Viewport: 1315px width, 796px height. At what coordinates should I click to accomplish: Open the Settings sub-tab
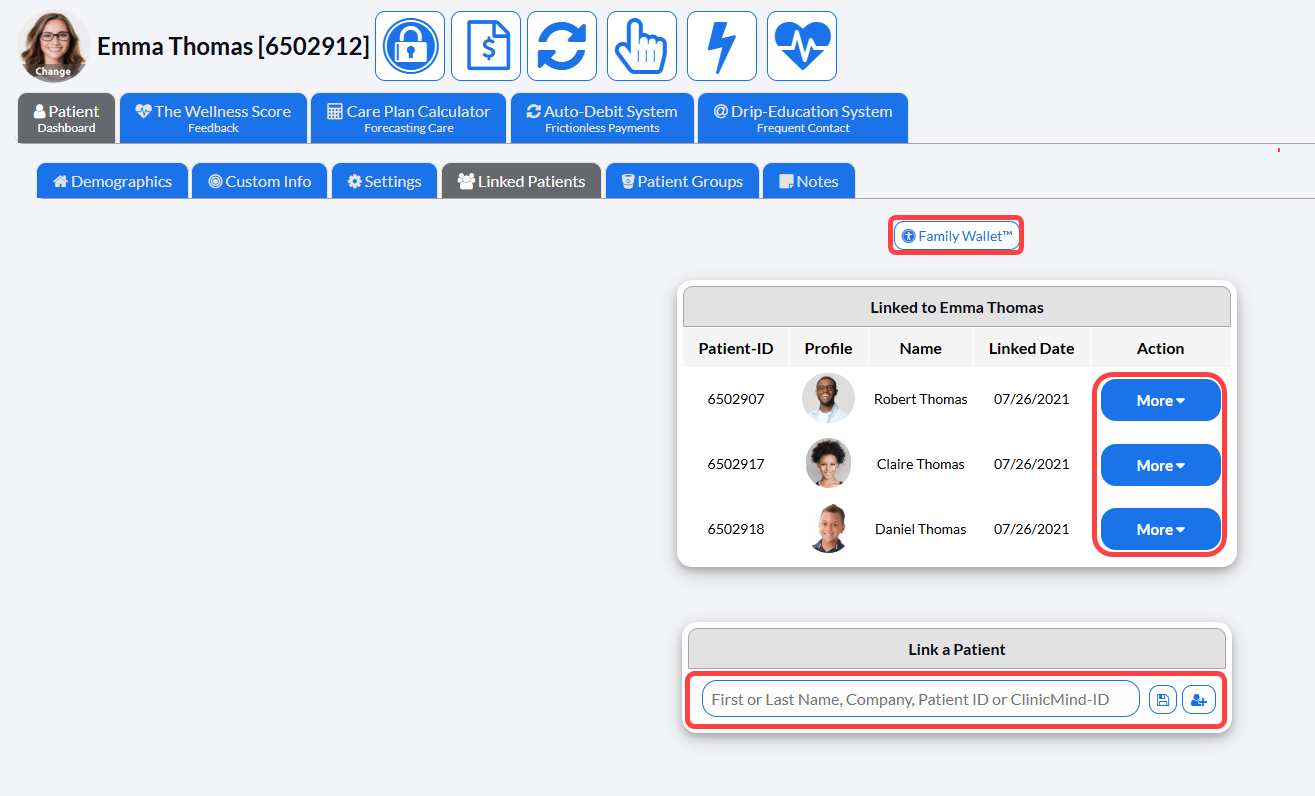385,181
